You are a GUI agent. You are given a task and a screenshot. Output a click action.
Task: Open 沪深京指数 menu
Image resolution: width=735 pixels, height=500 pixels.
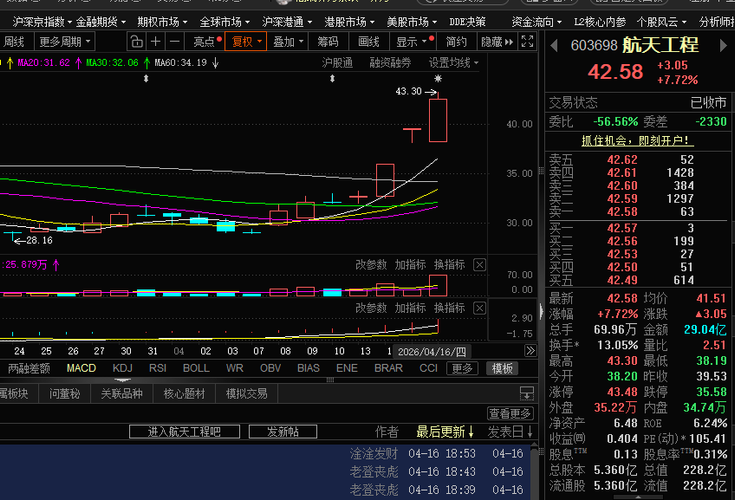tap(42, 22)
